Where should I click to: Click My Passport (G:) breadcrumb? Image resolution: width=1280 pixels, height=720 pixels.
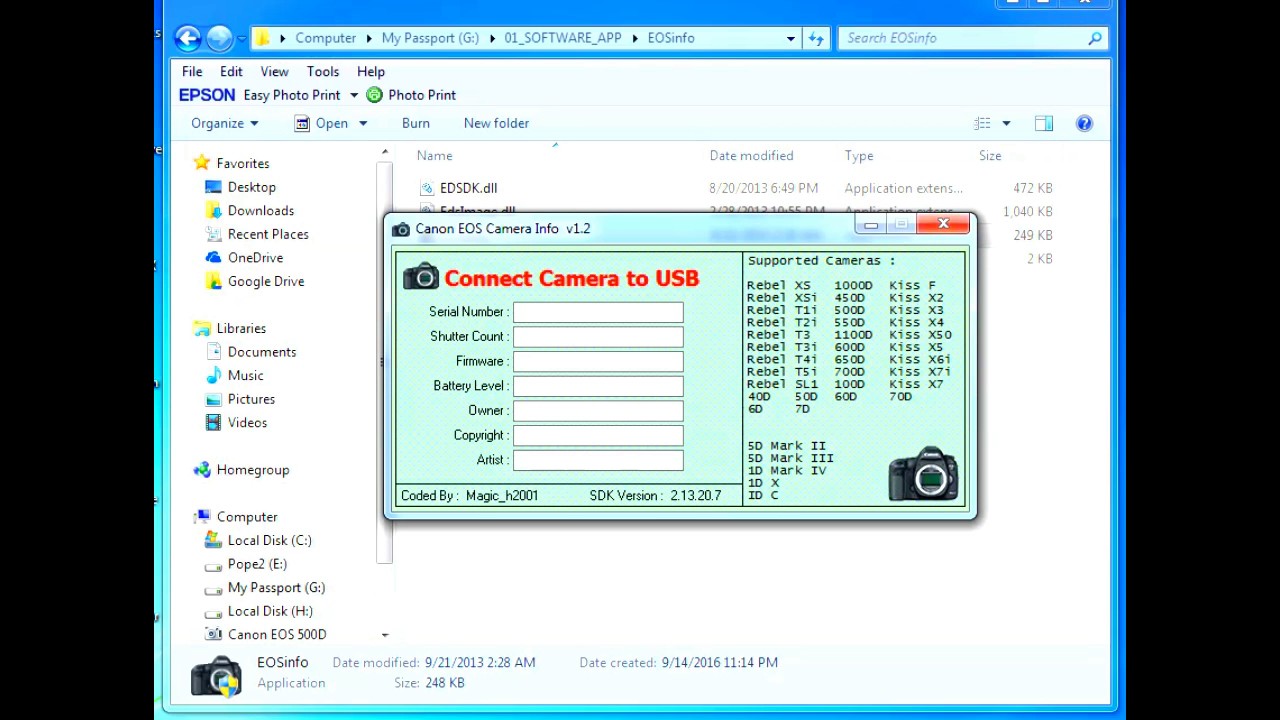click(x=430, y=38)
